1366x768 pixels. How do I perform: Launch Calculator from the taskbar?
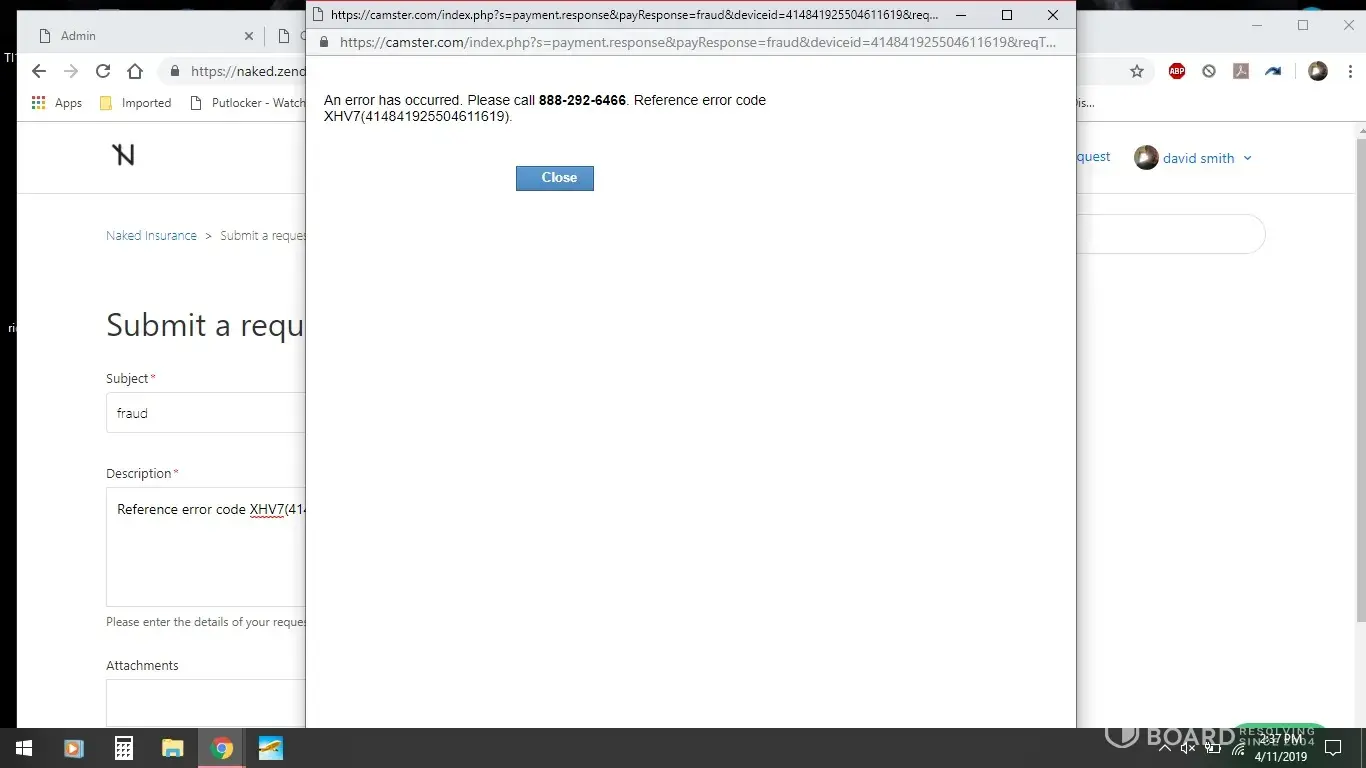coord(123,748)
